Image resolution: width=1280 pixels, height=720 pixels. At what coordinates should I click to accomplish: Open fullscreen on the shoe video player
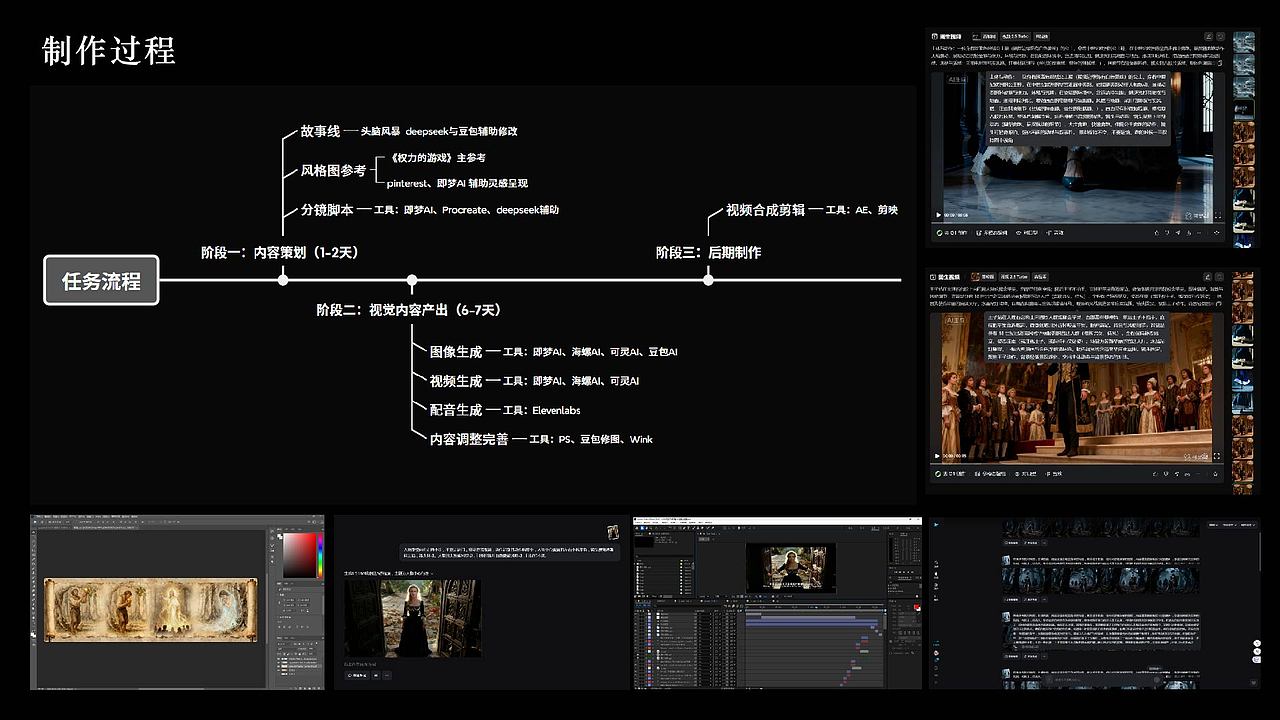click(1217, 215)
